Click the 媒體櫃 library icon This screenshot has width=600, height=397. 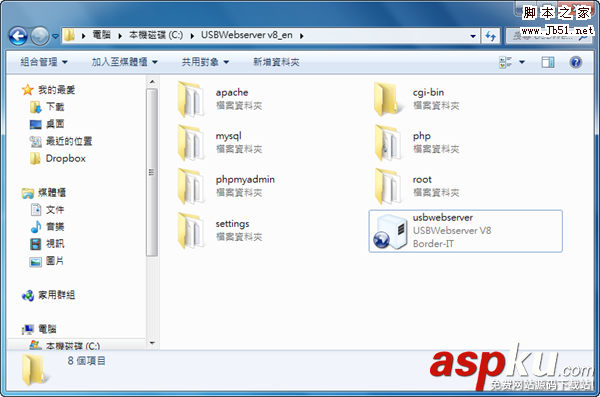point(28,193)
